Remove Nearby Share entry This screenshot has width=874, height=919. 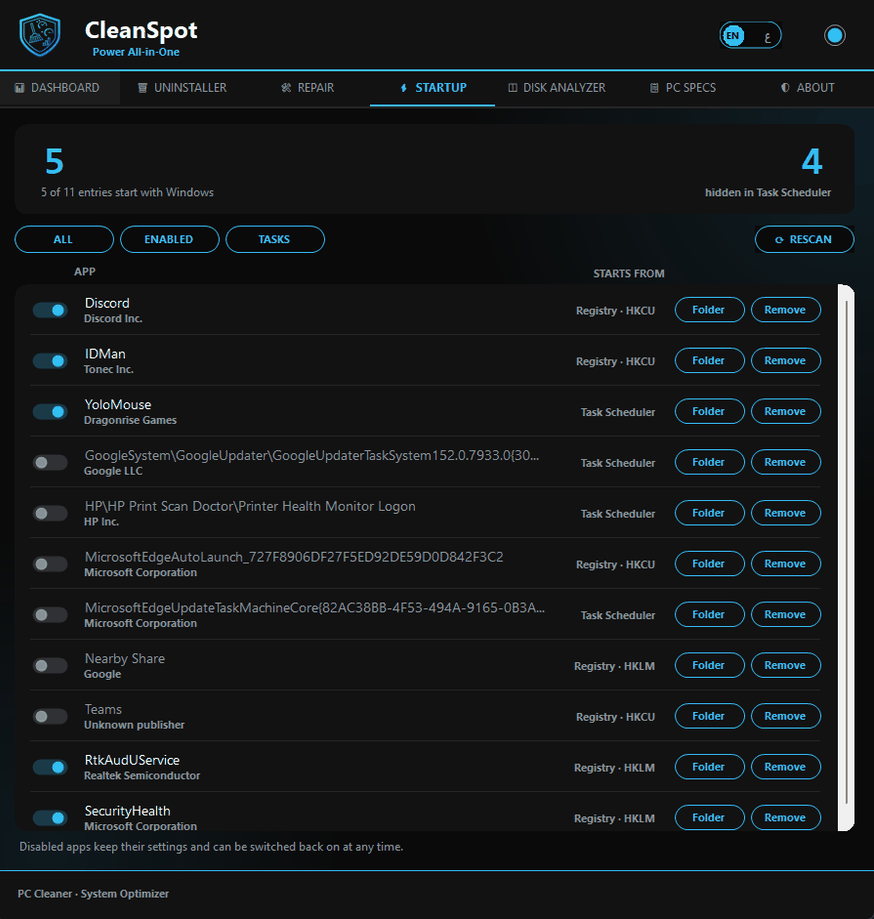[785, 665]
